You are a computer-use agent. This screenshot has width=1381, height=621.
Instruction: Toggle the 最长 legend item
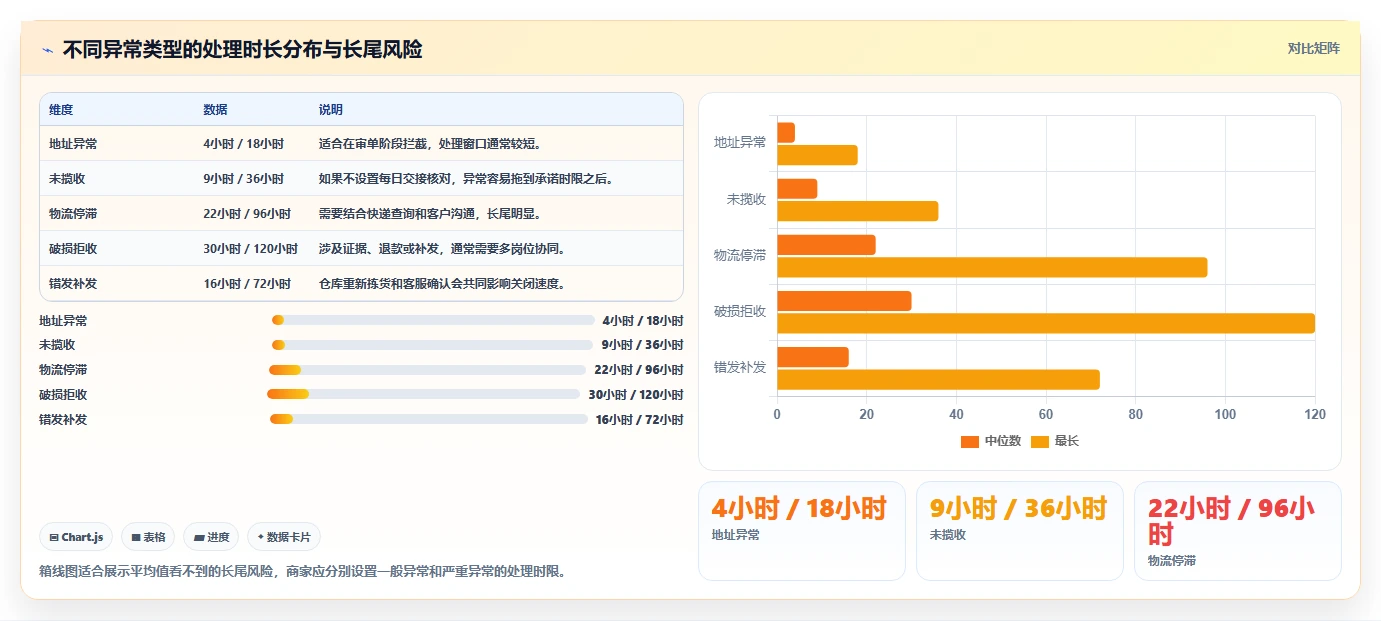tap(1055, 441)
